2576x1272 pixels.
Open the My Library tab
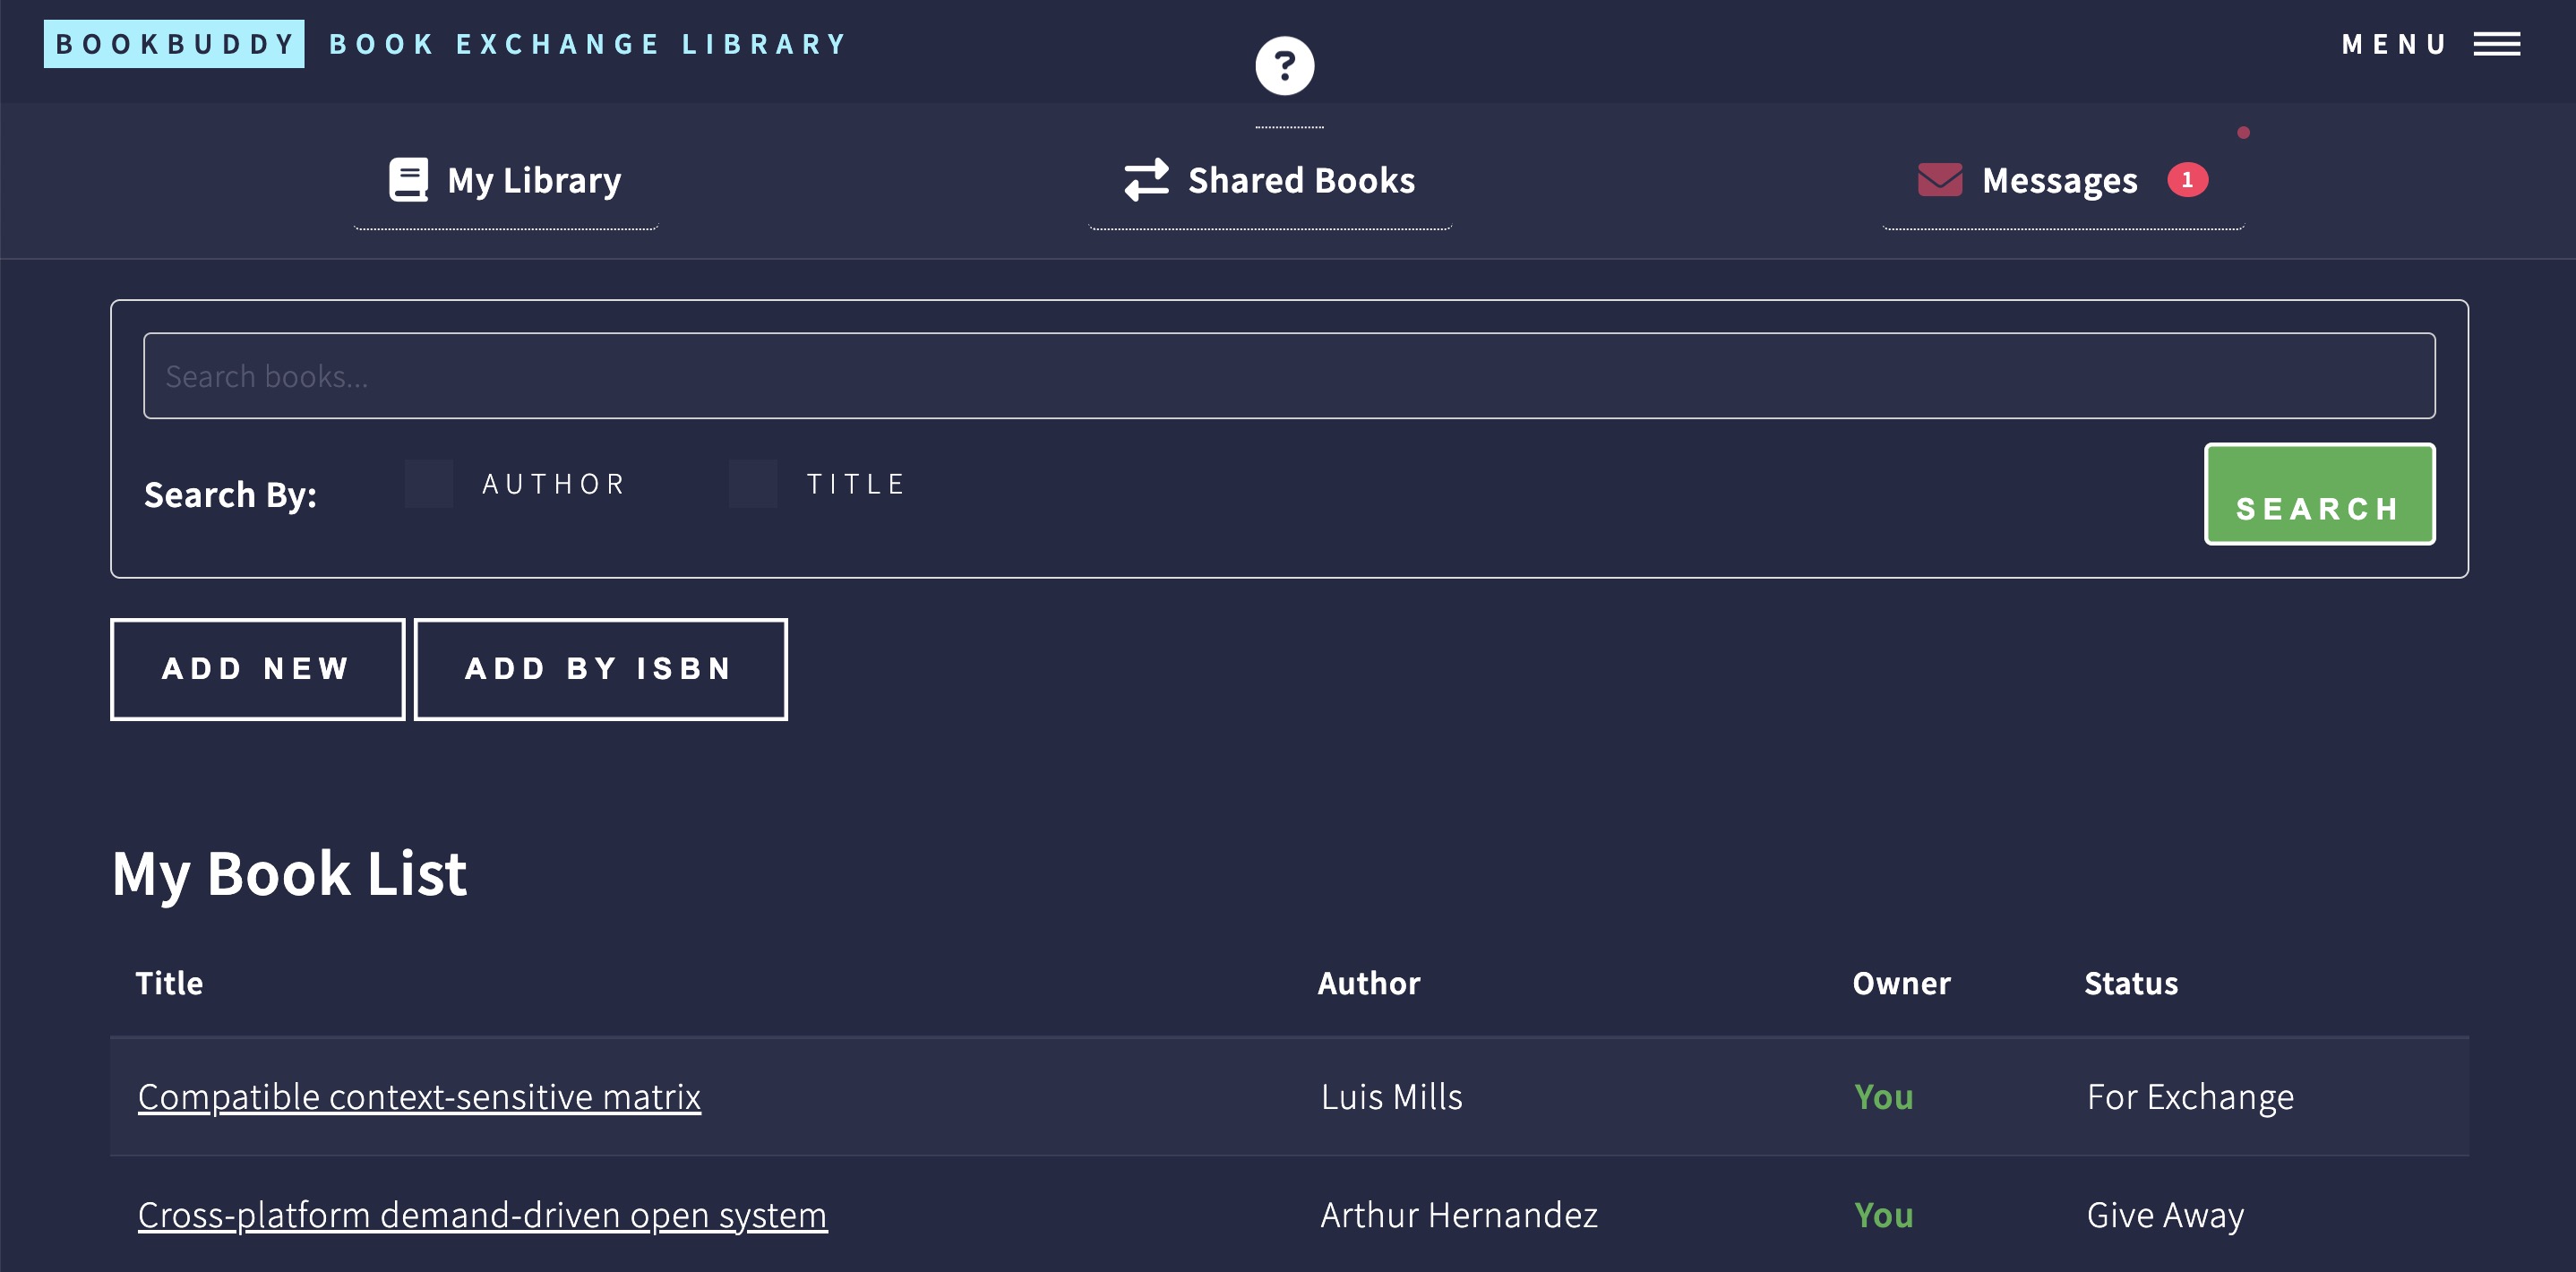pyautogui.click(x=534, y=181)
